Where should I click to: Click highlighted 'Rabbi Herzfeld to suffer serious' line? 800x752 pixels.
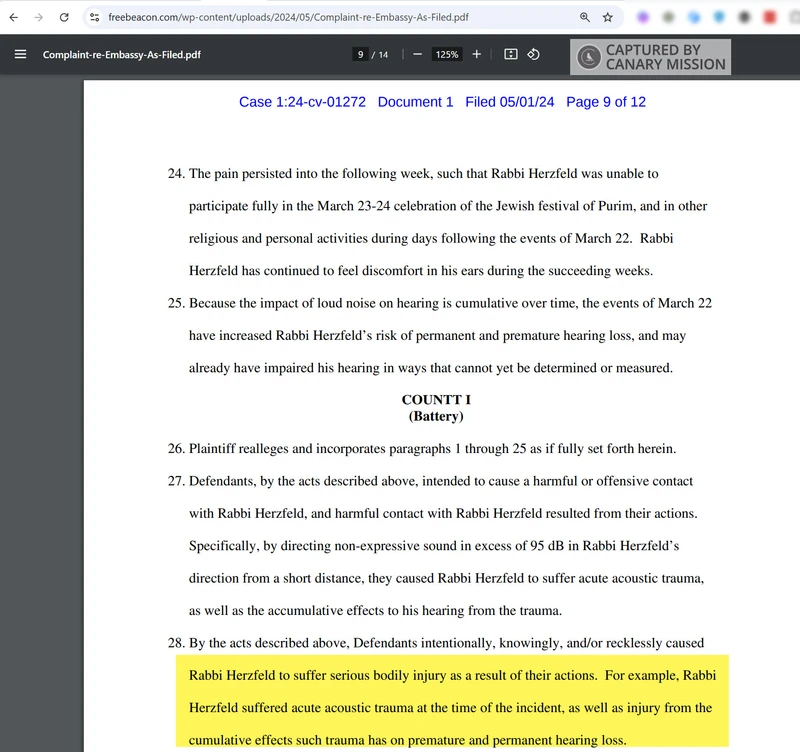coord(452,675)
